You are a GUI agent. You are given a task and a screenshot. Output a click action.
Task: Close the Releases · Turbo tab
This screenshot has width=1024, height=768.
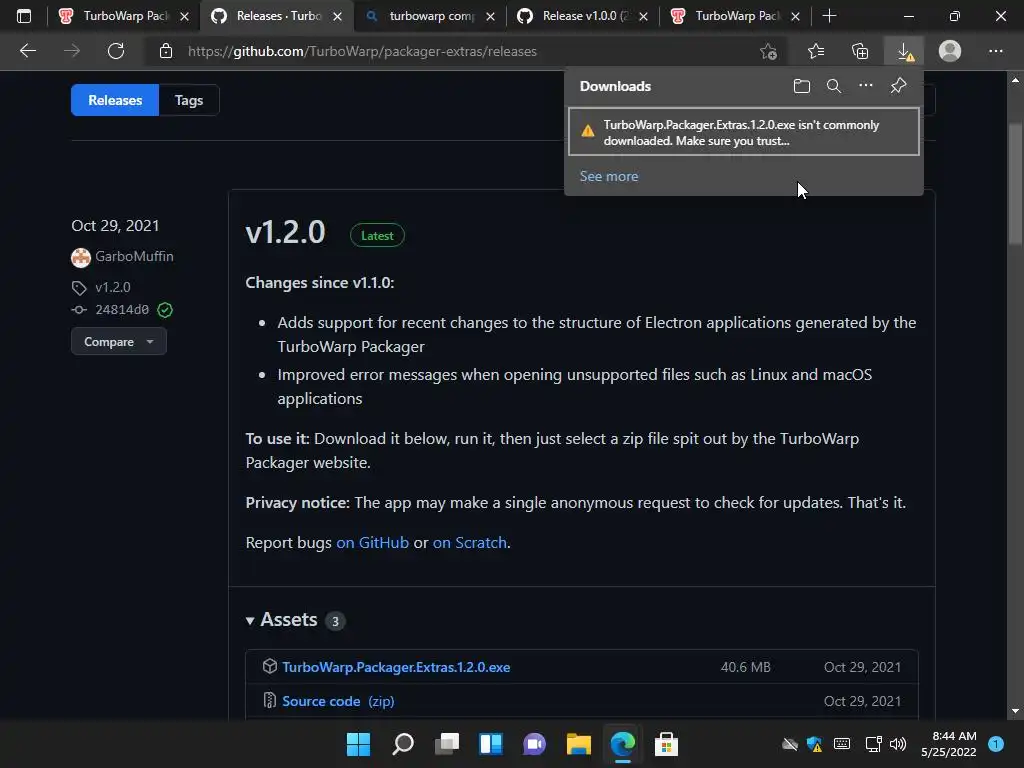coord(338,16)
